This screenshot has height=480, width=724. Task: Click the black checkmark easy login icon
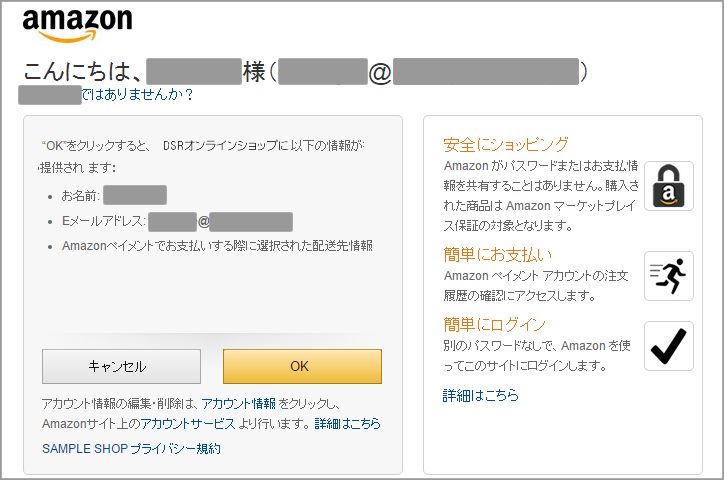pyautogui.click(x=669, y=346)
